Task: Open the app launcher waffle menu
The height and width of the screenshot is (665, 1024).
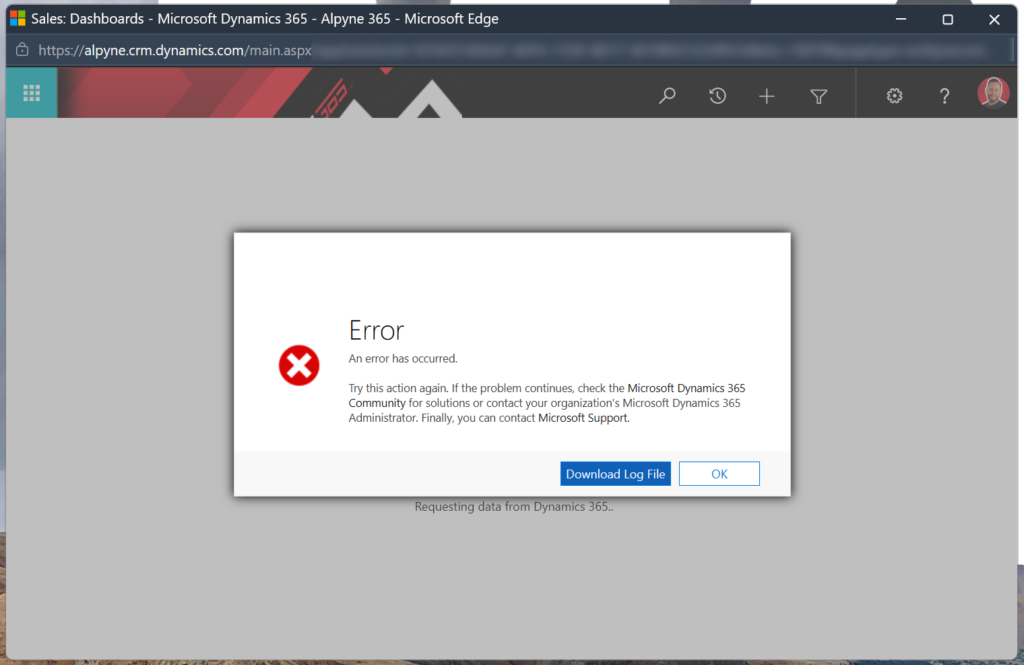Action: pos(31,93)
